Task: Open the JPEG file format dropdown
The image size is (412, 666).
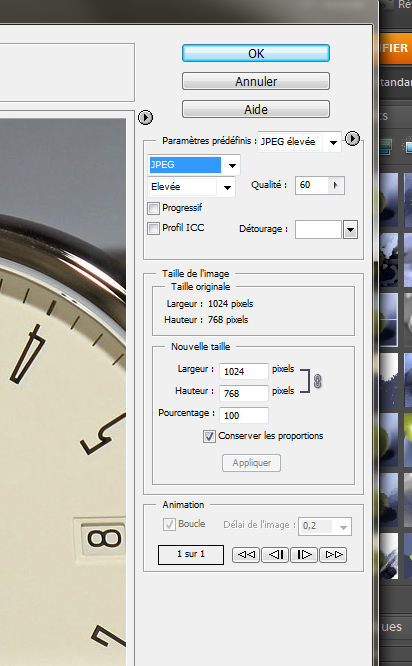Action: (194, 165)
